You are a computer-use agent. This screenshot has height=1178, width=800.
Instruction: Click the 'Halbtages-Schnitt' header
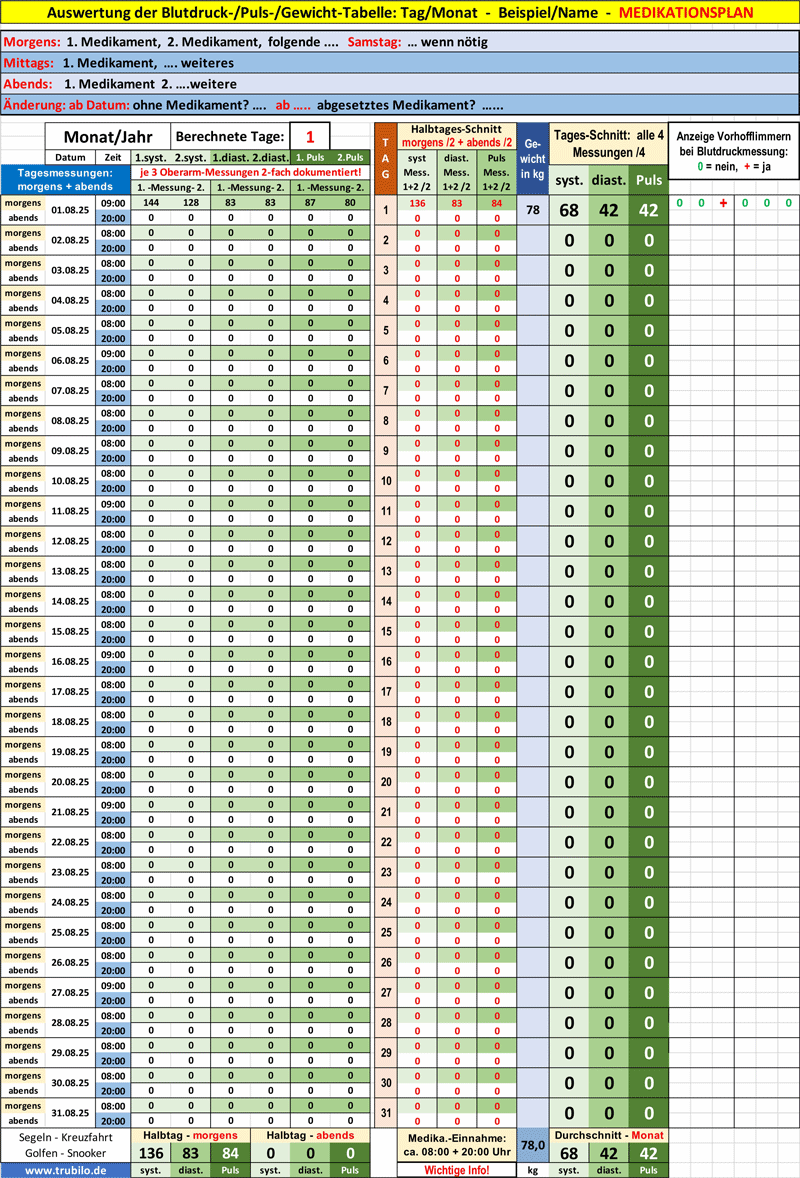coord(457,136)
